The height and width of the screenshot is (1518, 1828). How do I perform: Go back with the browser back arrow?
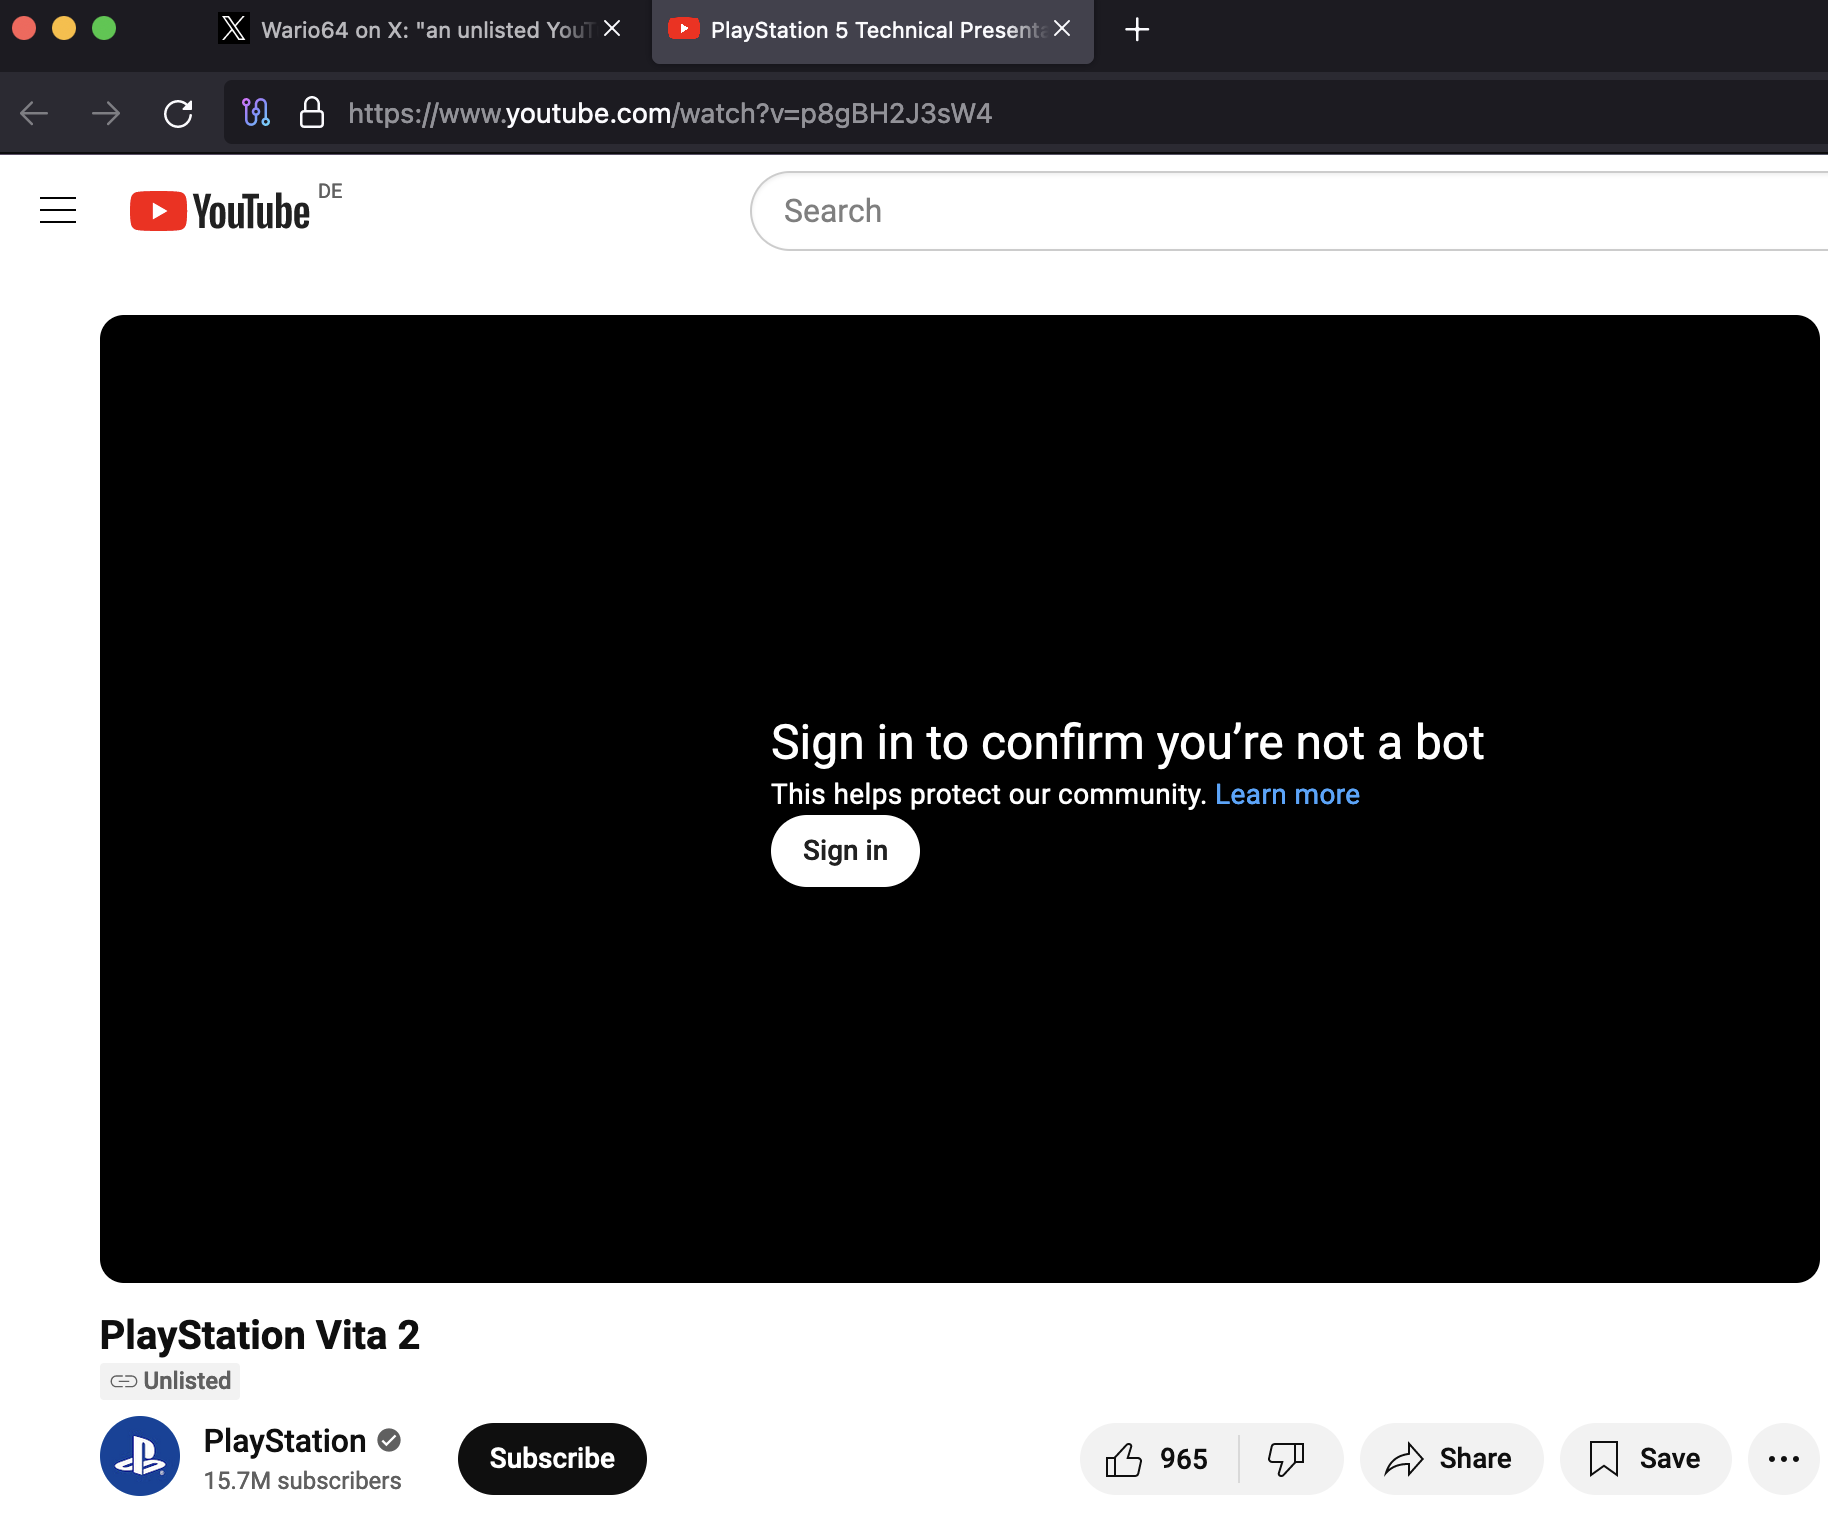pyautogui.click(x=34, y=113)
